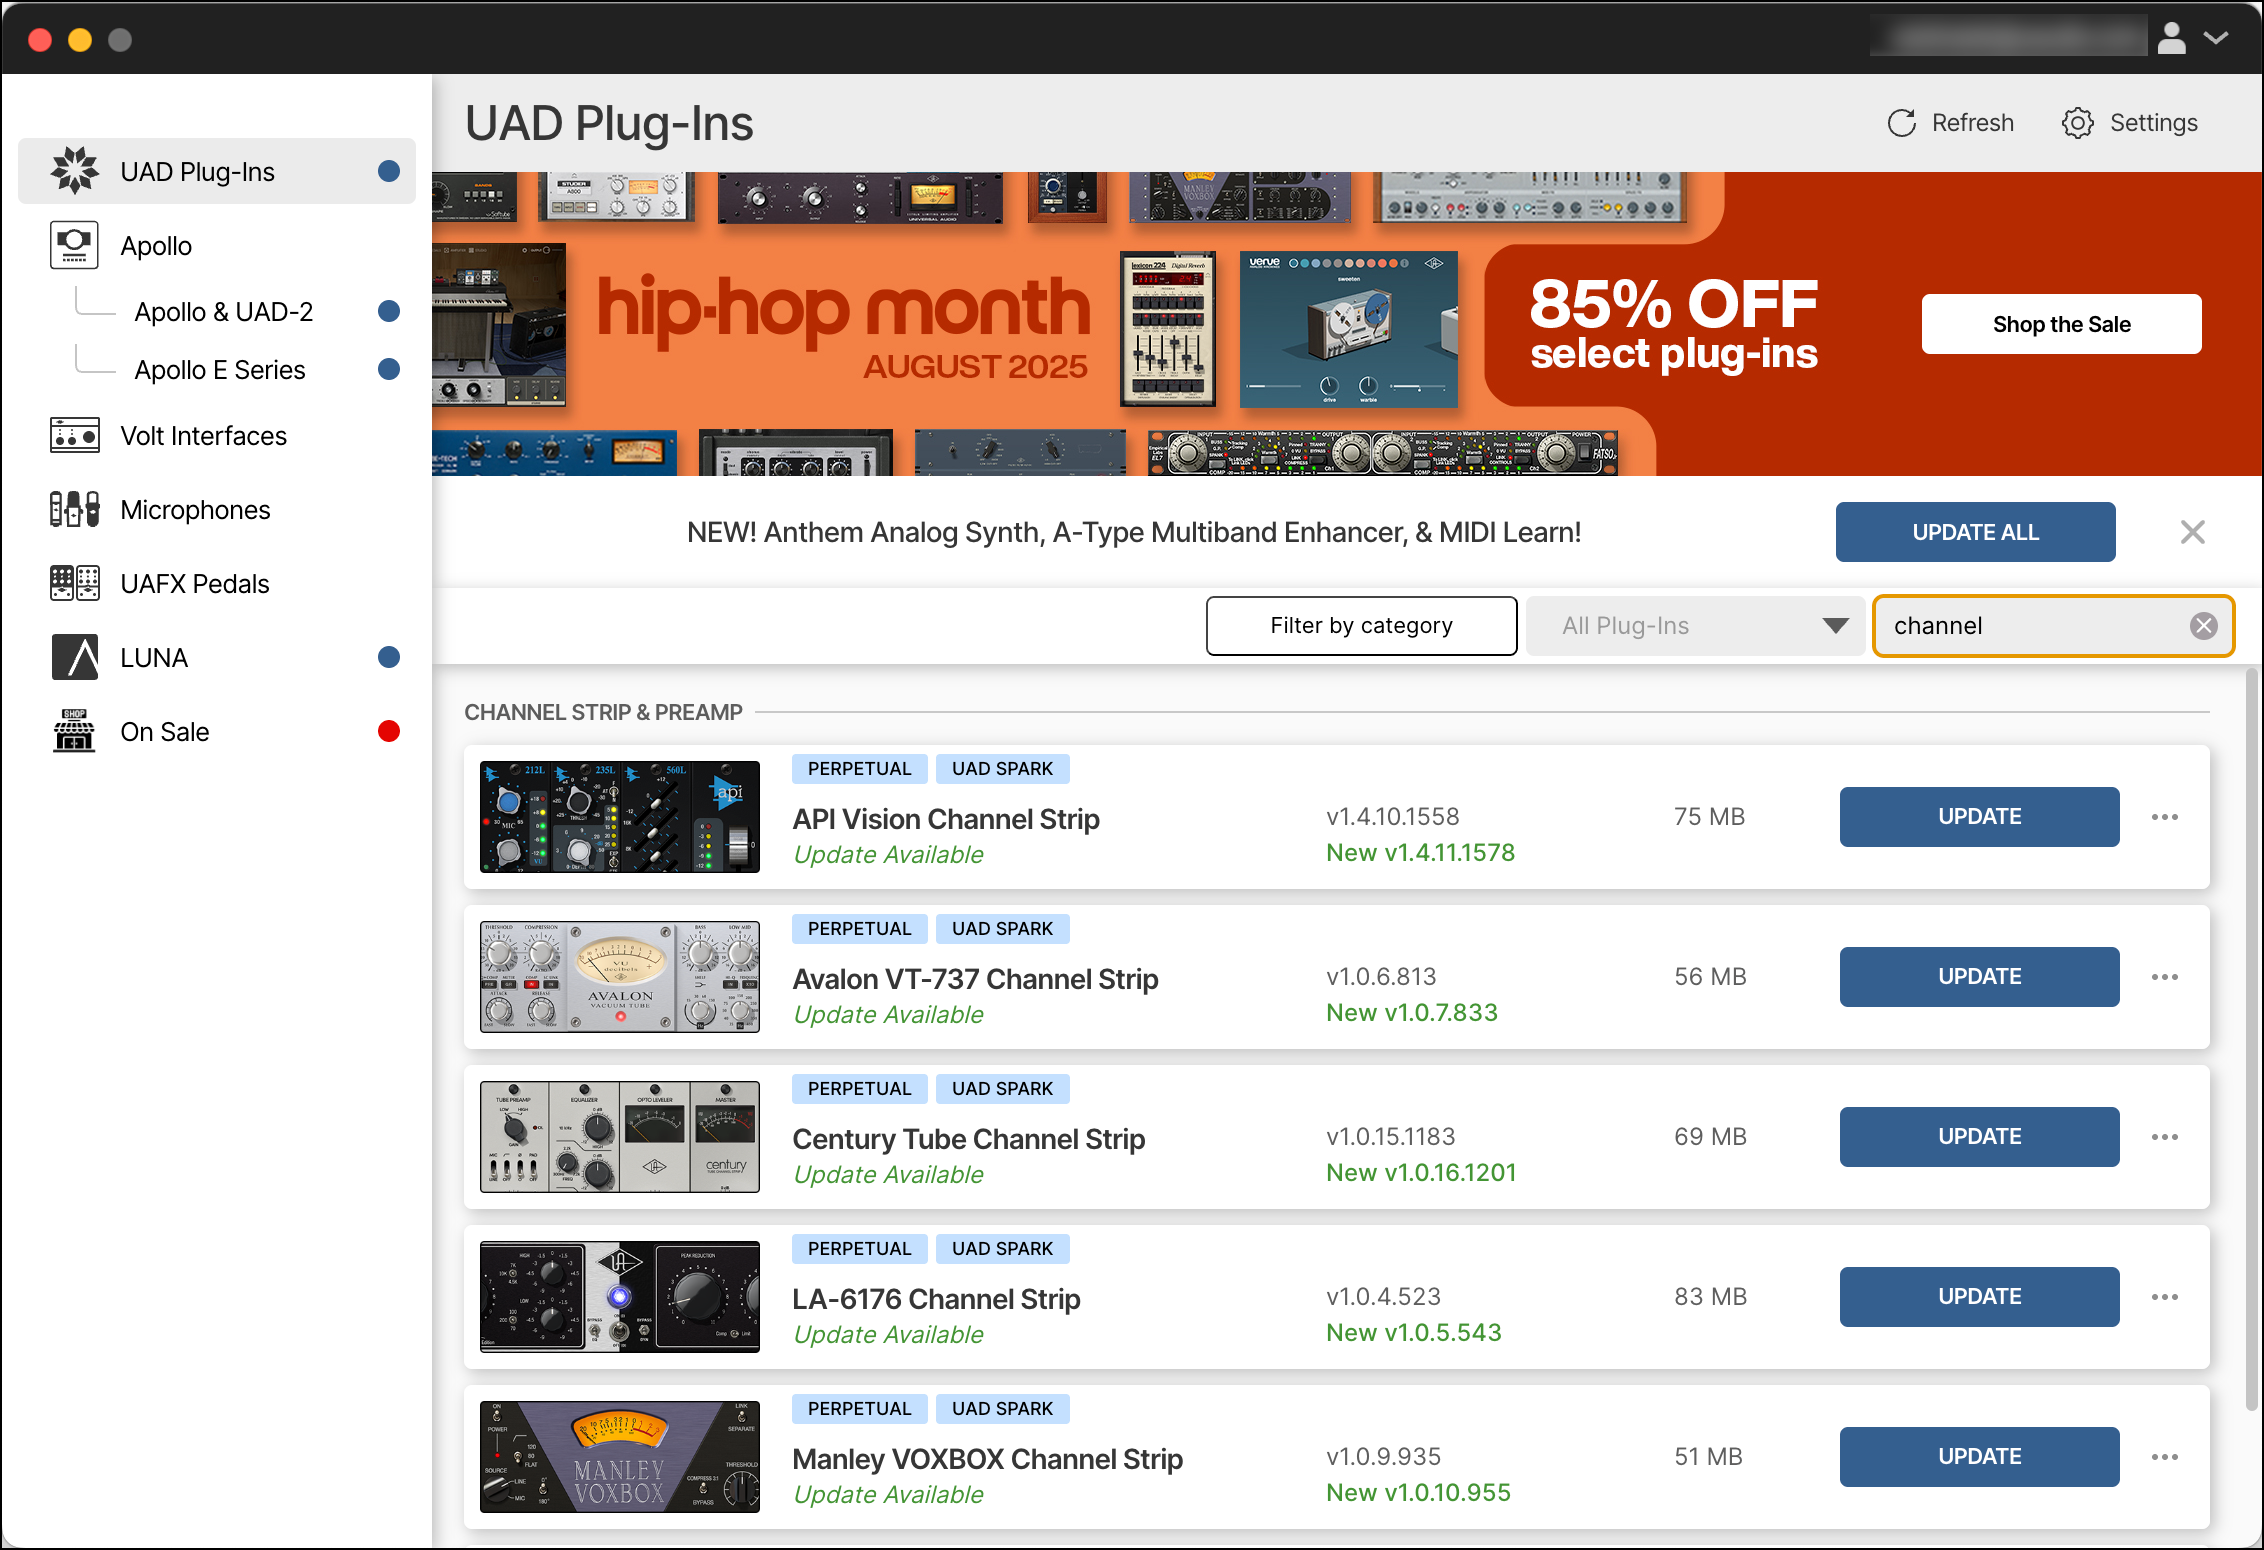Update API Vision Channel Strip
This screenshot has height=1550, width=2264.
tap(1979, 817)
